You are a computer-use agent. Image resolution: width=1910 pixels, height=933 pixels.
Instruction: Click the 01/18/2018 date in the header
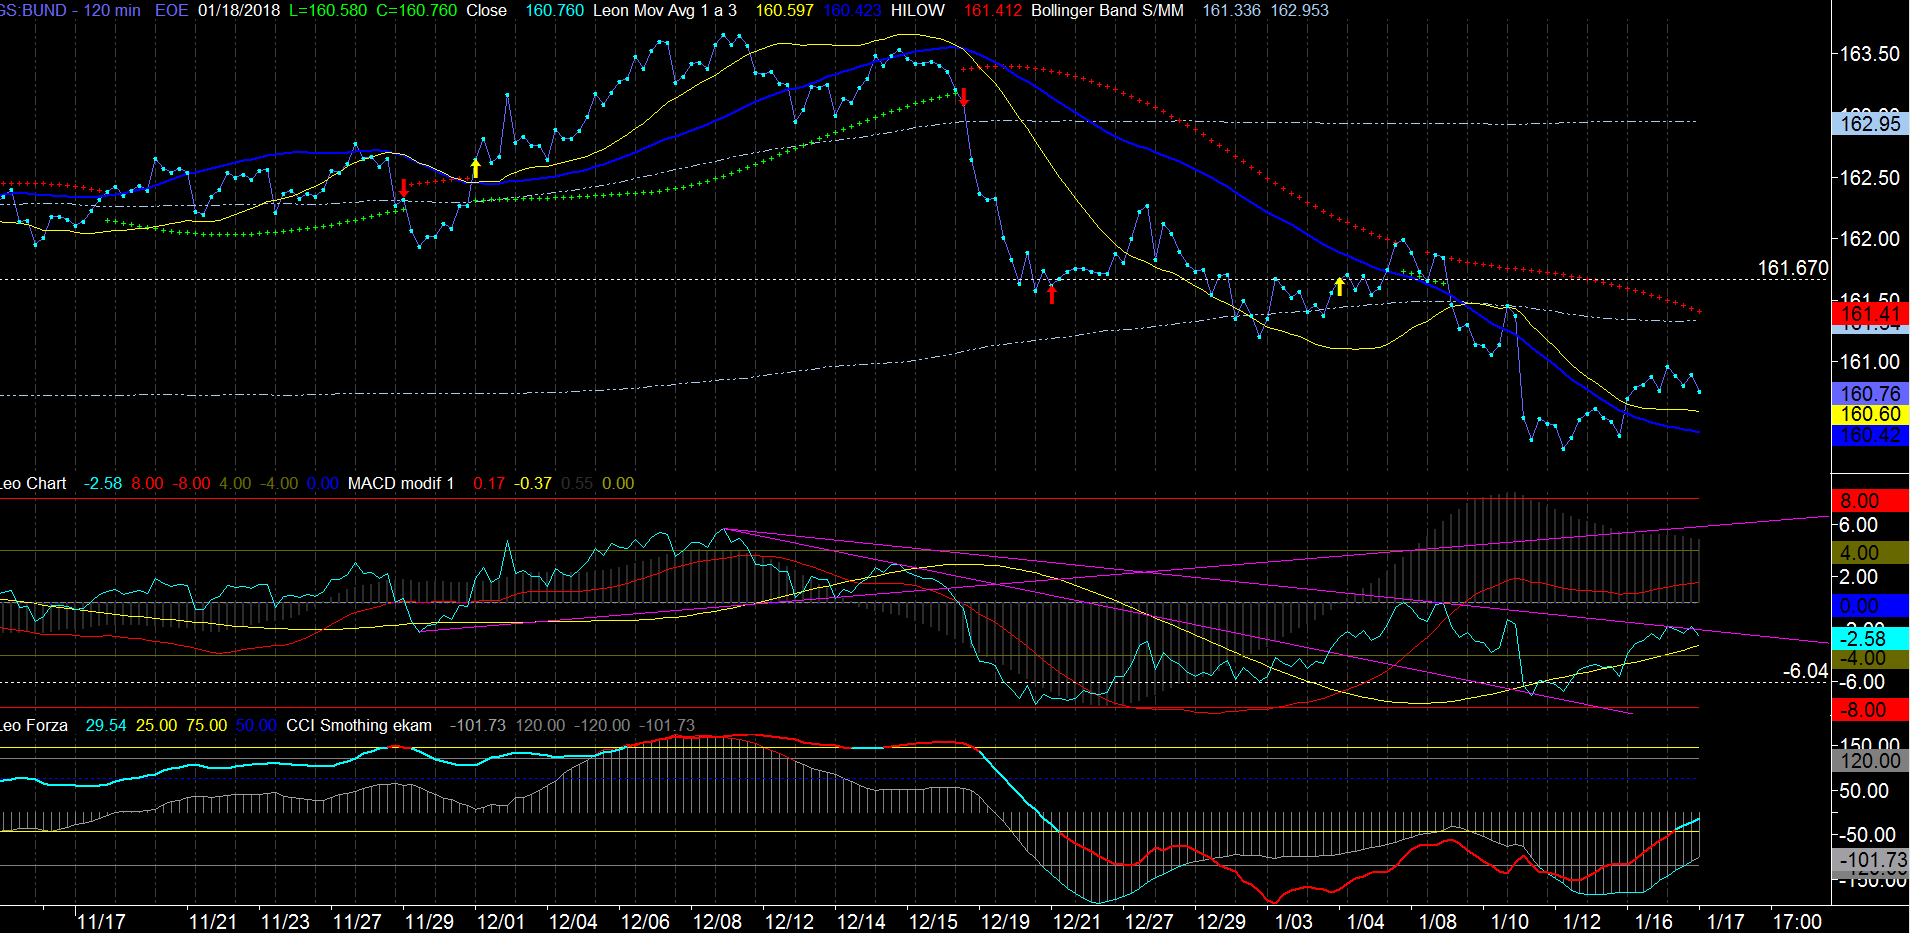[x=239, y=10]
